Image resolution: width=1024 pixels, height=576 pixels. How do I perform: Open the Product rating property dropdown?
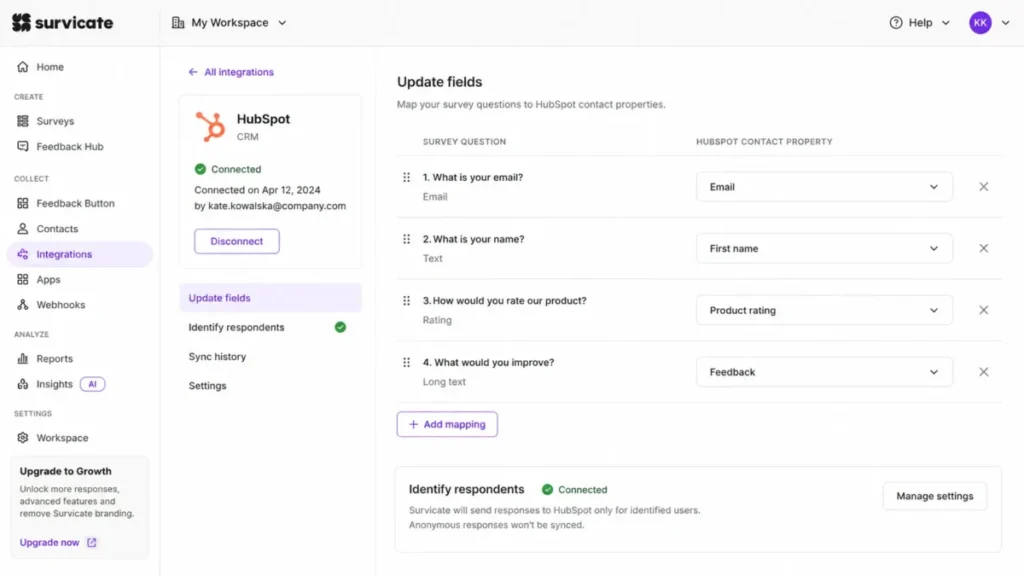(824, 310)
